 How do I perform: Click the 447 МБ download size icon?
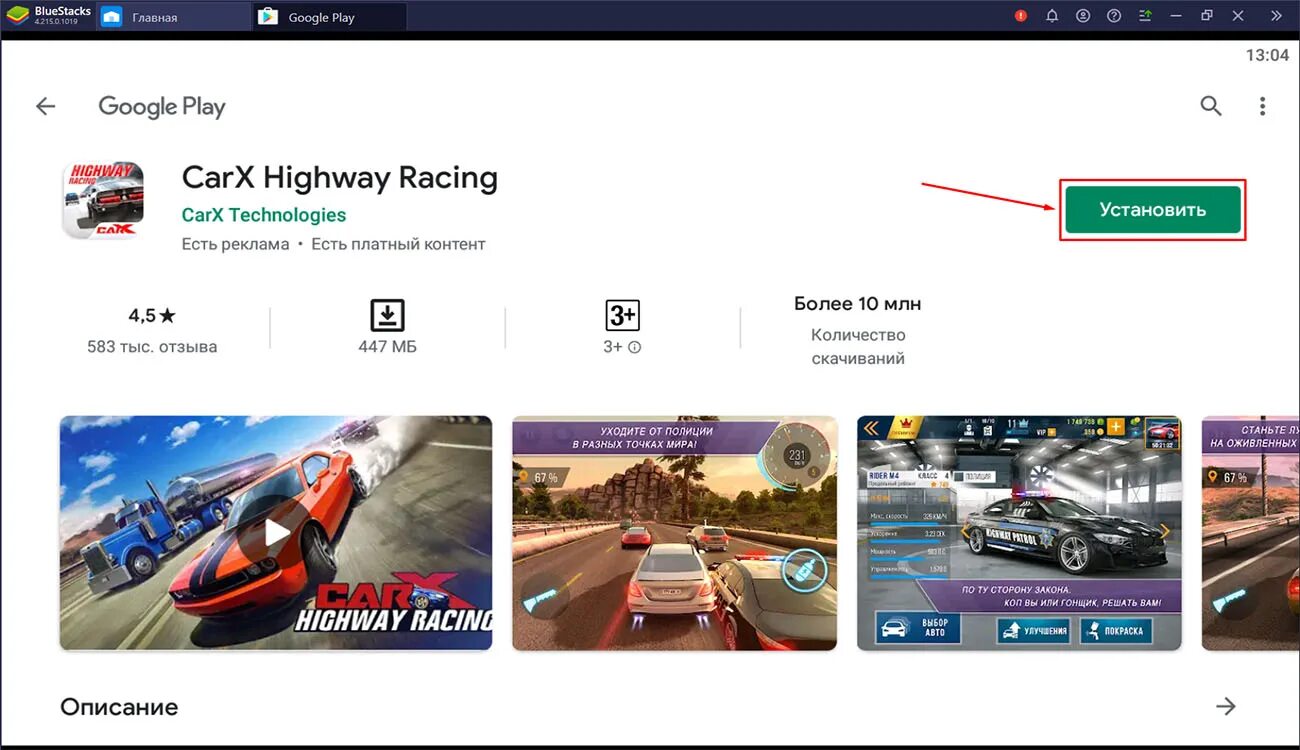tap(387, 316)
